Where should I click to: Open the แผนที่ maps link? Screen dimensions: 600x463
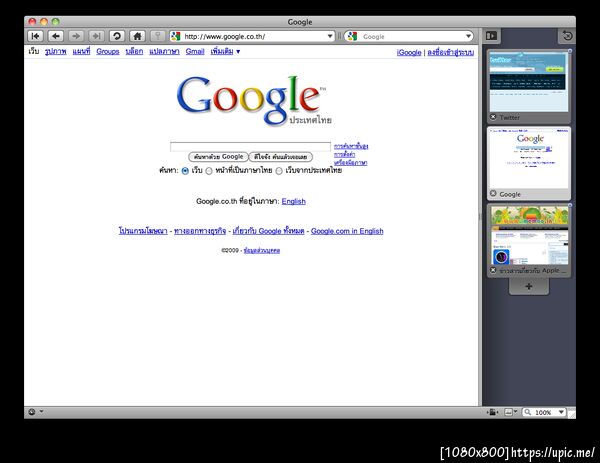pos(82,51)
